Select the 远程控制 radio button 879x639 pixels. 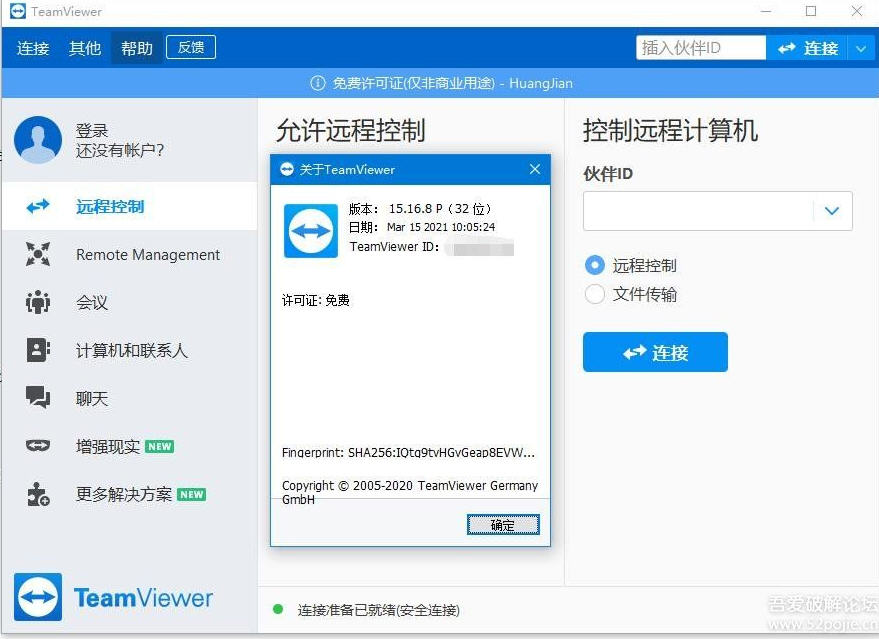coord(595,265)
